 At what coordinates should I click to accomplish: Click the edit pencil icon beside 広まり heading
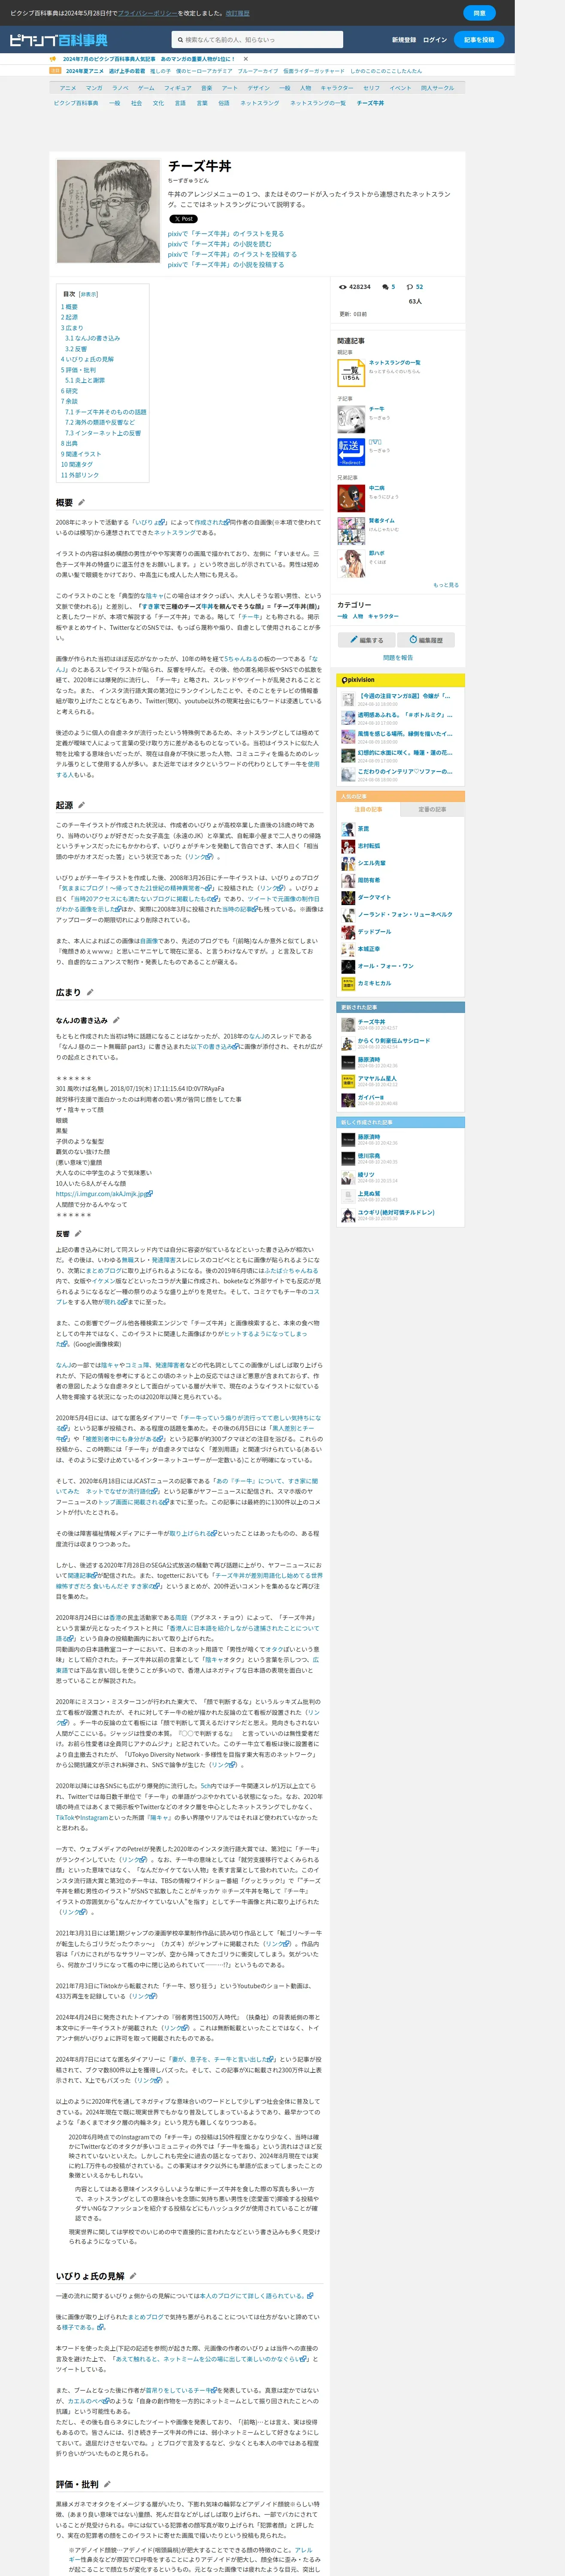tap(90, 992)
